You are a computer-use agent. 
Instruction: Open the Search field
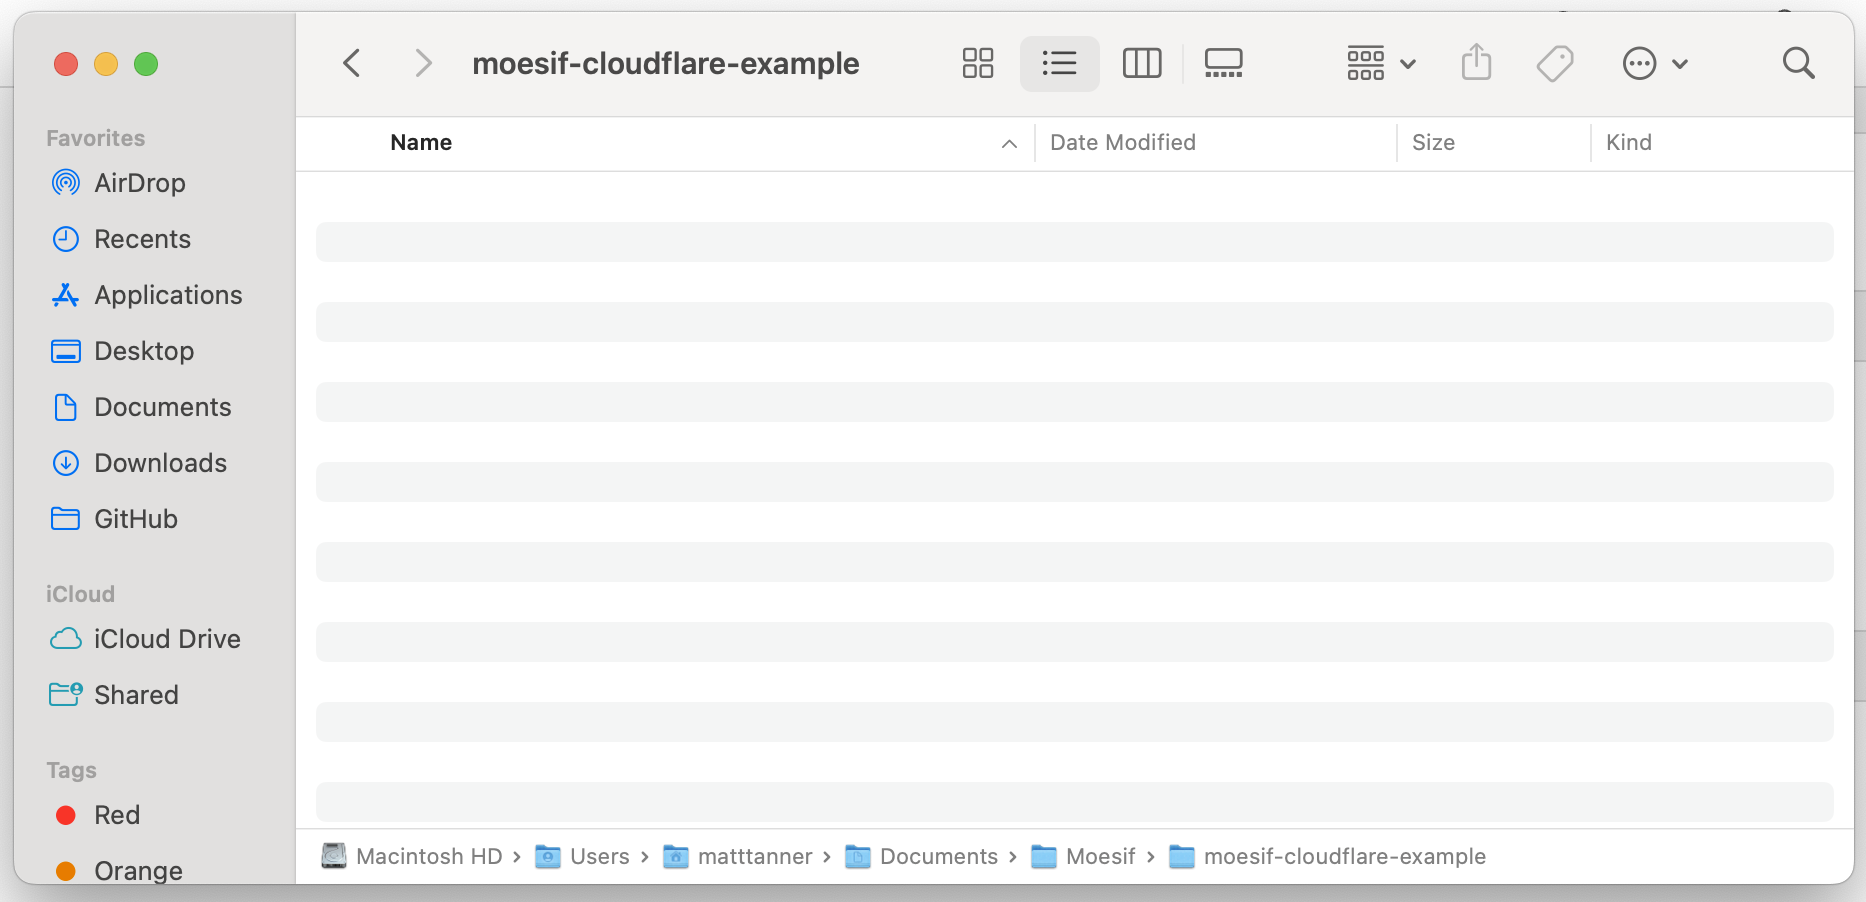pos(1799,62)
